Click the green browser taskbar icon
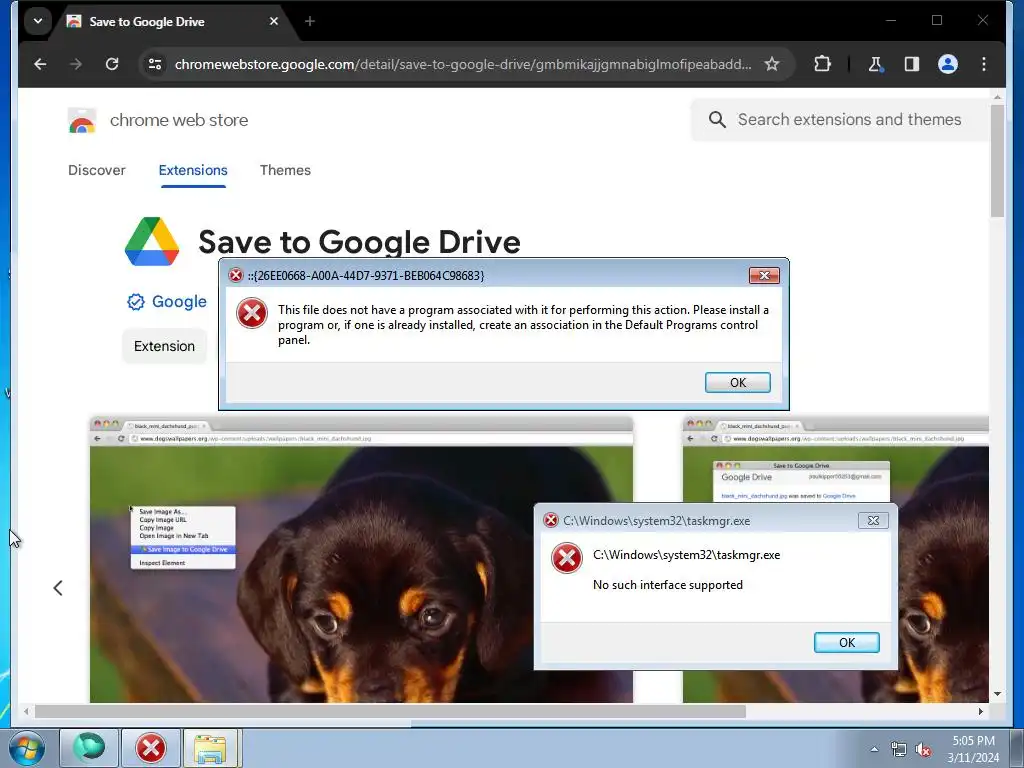The width and height of the screenshot is (1024, 768). 89,748
